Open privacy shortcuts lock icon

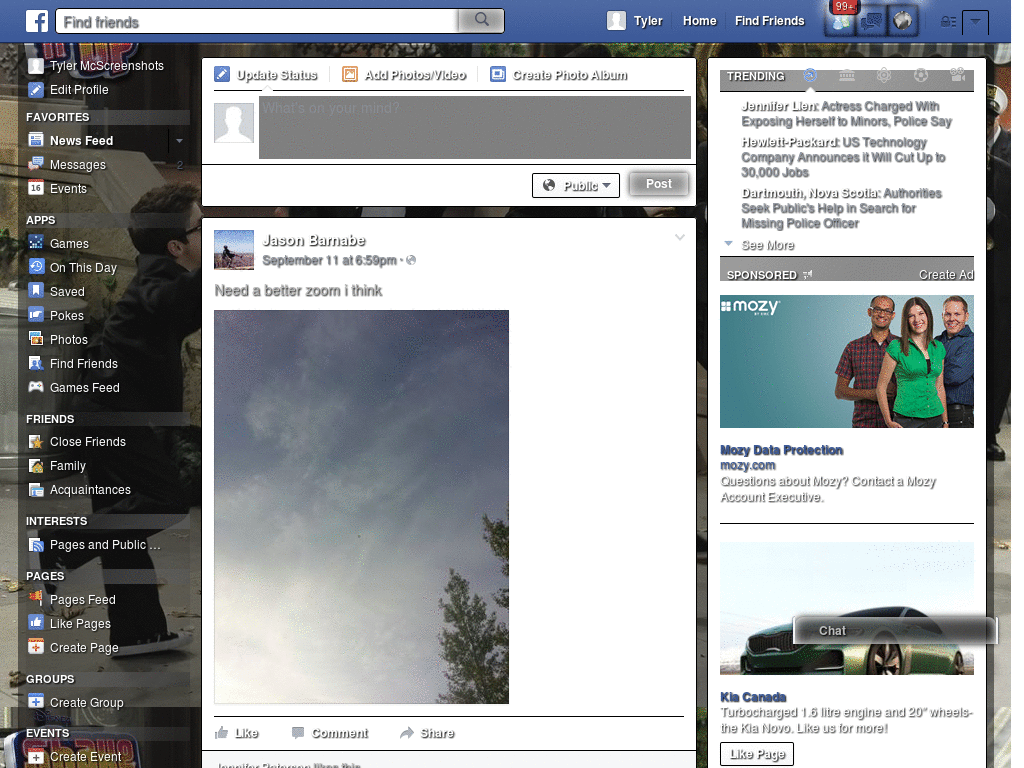click(948, 22)
